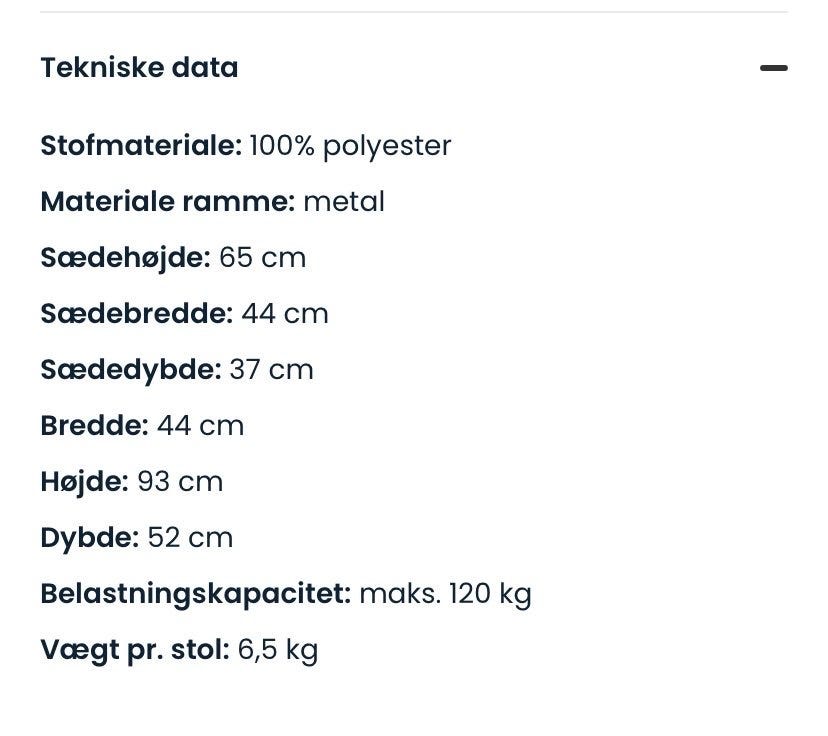Viewport: 828px width, 736px height.
Task: Click the 37 cm seat depth value
Action: point(271,370)
